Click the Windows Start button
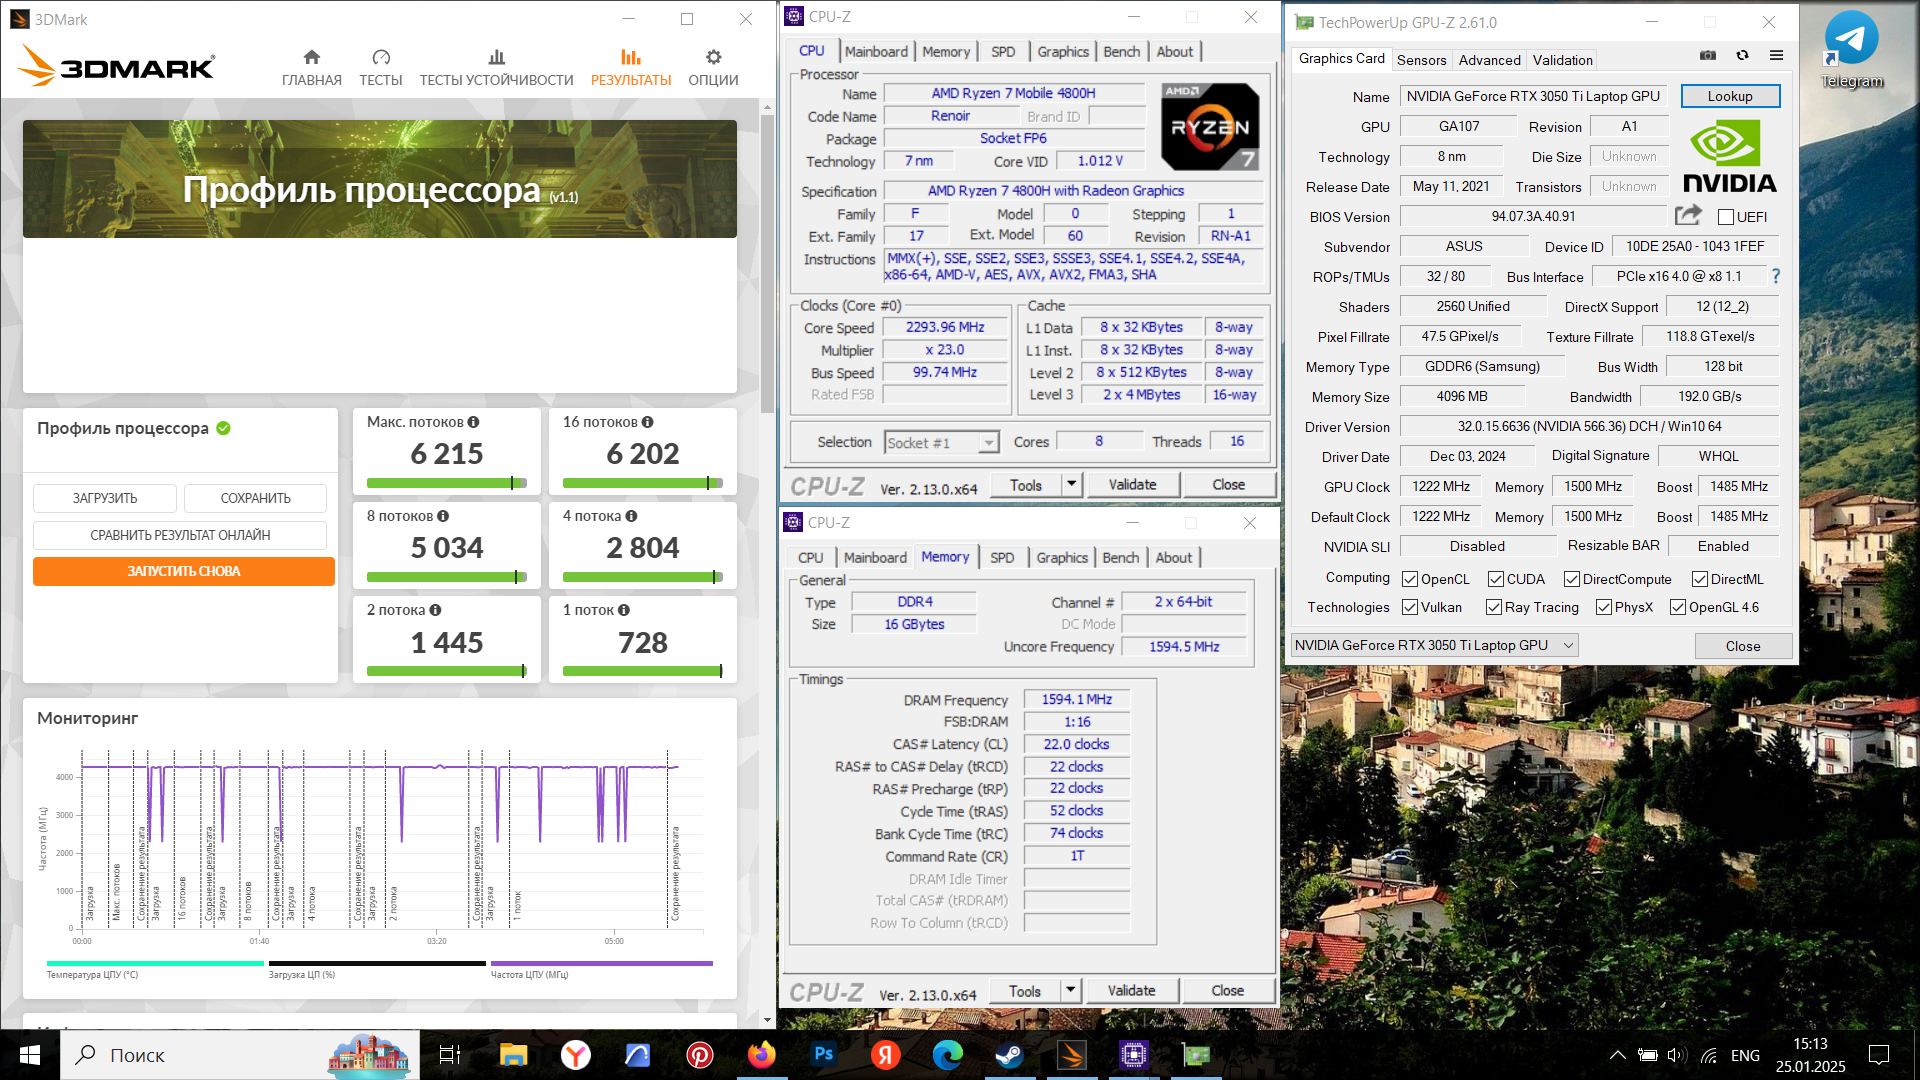The height and width of the screenshot is (1080, 1920). tap(30, 1054)
